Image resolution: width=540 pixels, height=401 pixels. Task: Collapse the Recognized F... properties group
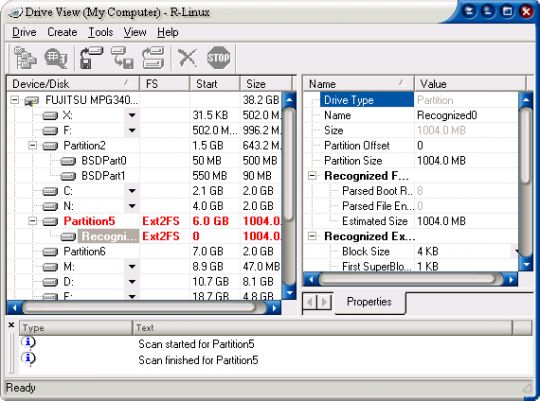pos(312,176)
